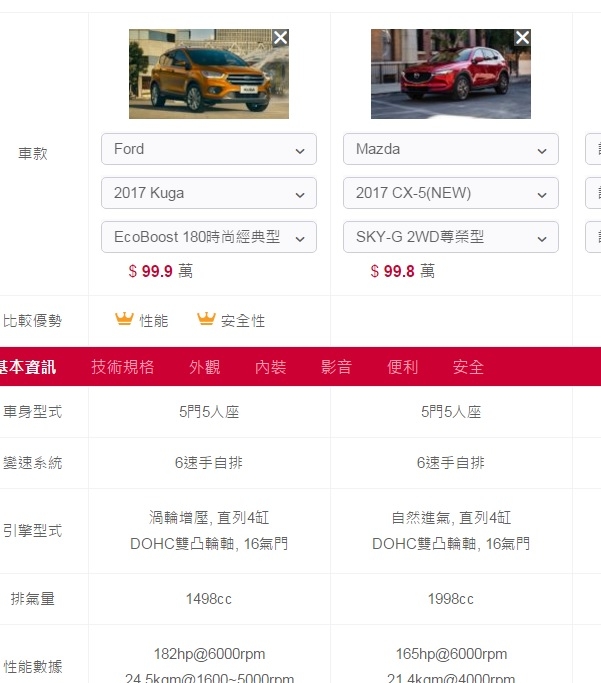Click the 變速系統 row label
Screen dimensions: 601x683
coord(32,463)
